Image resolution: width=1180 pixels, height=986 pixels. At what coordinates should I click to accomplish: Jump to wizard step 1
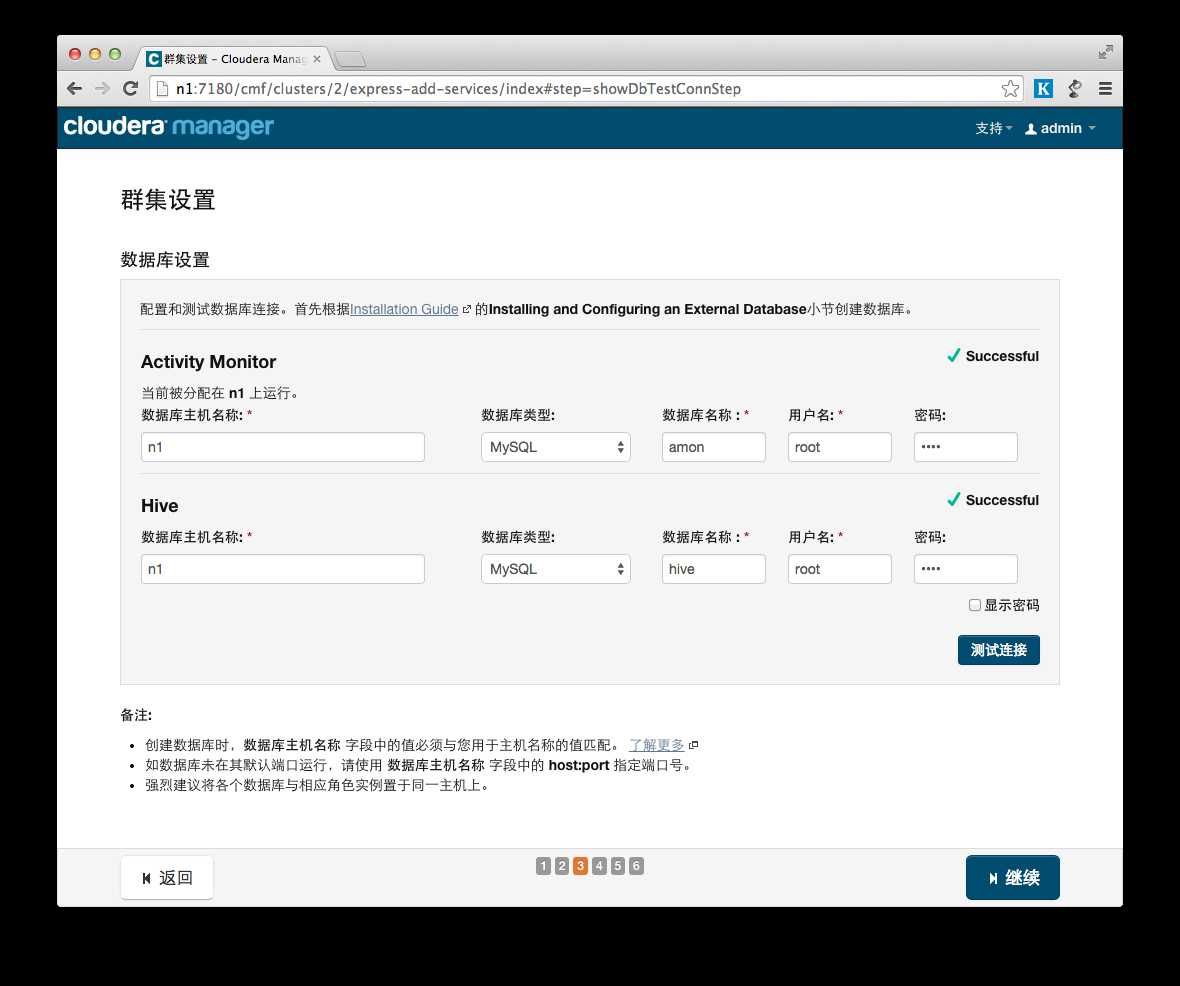[543, 866]
